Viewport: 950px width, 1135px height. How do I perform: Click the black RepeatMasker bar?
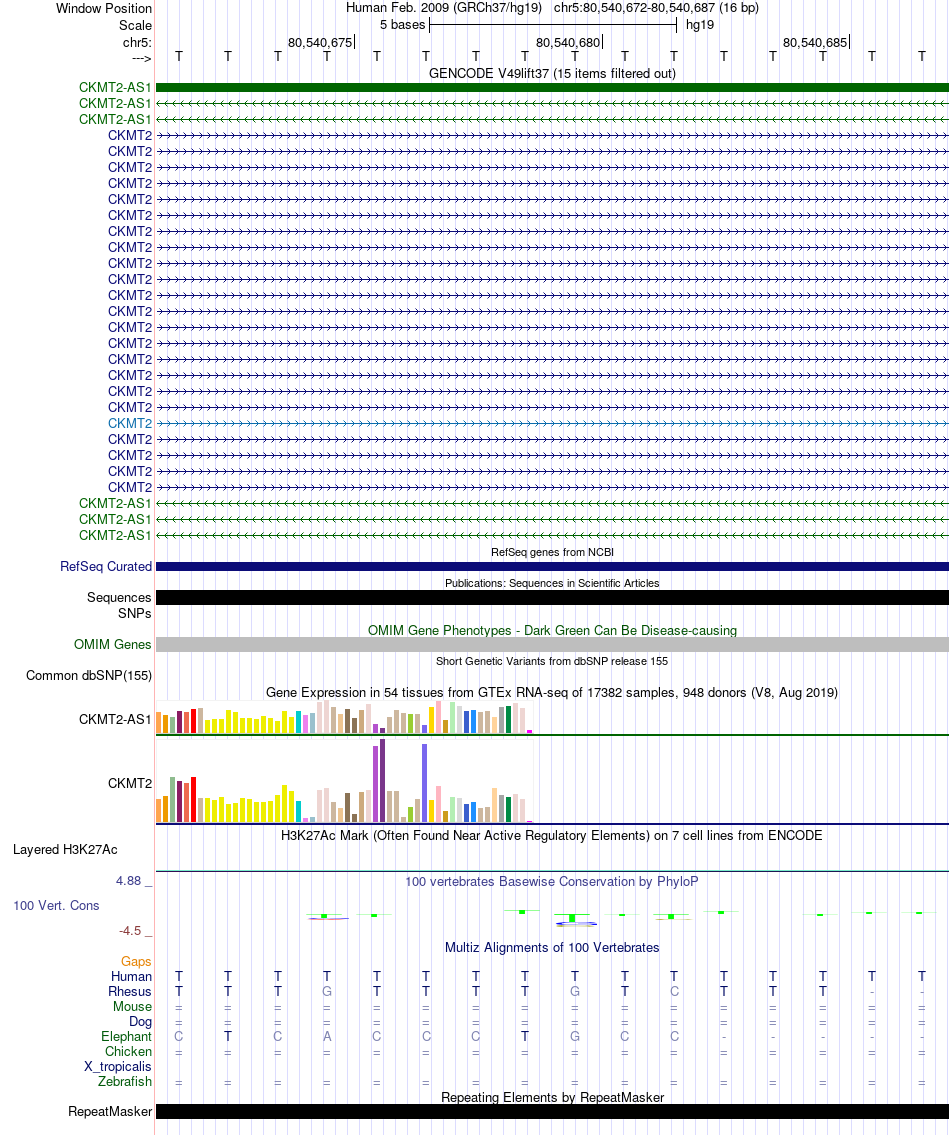tap(552, 1112)
